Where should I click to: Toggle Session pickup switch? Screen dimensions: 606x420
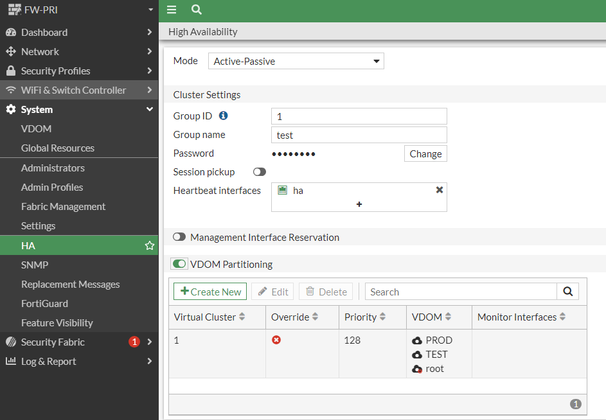pyautogui.click(x=259, y=172)
